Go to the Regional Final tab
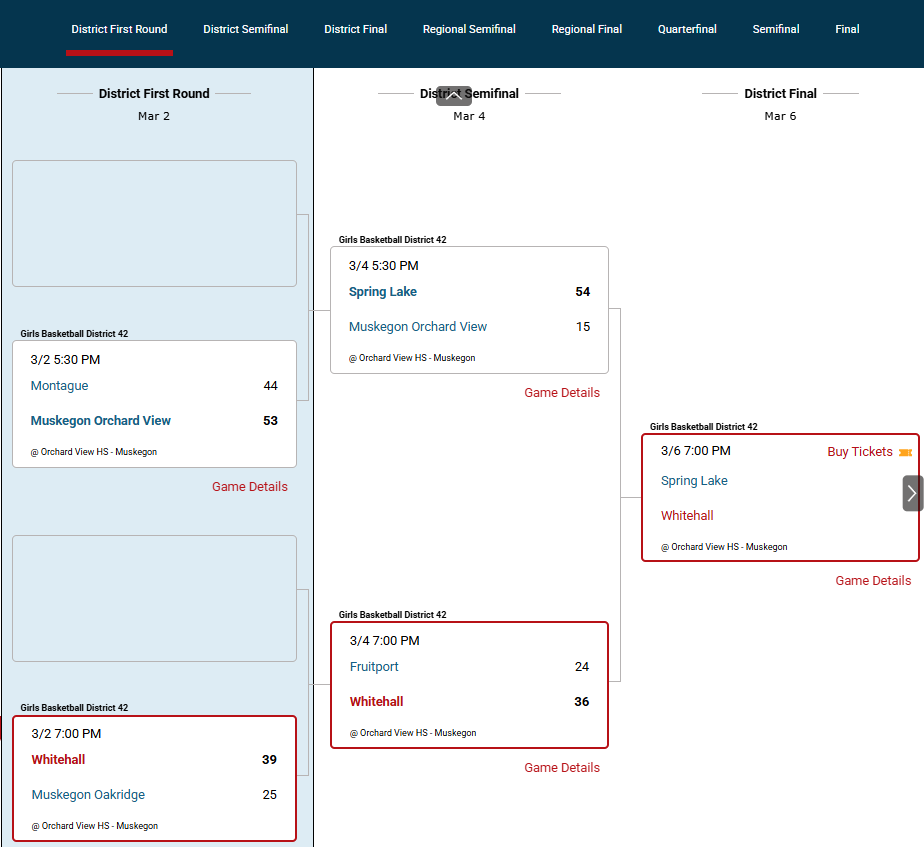This screenshot has width=924, height=847. tap(586, 29)
